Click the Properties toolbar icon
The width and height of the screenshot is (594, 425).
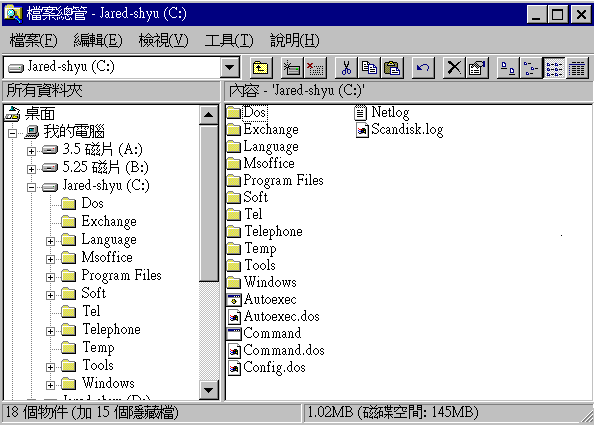pyautogui.click(x=477, y=68)
